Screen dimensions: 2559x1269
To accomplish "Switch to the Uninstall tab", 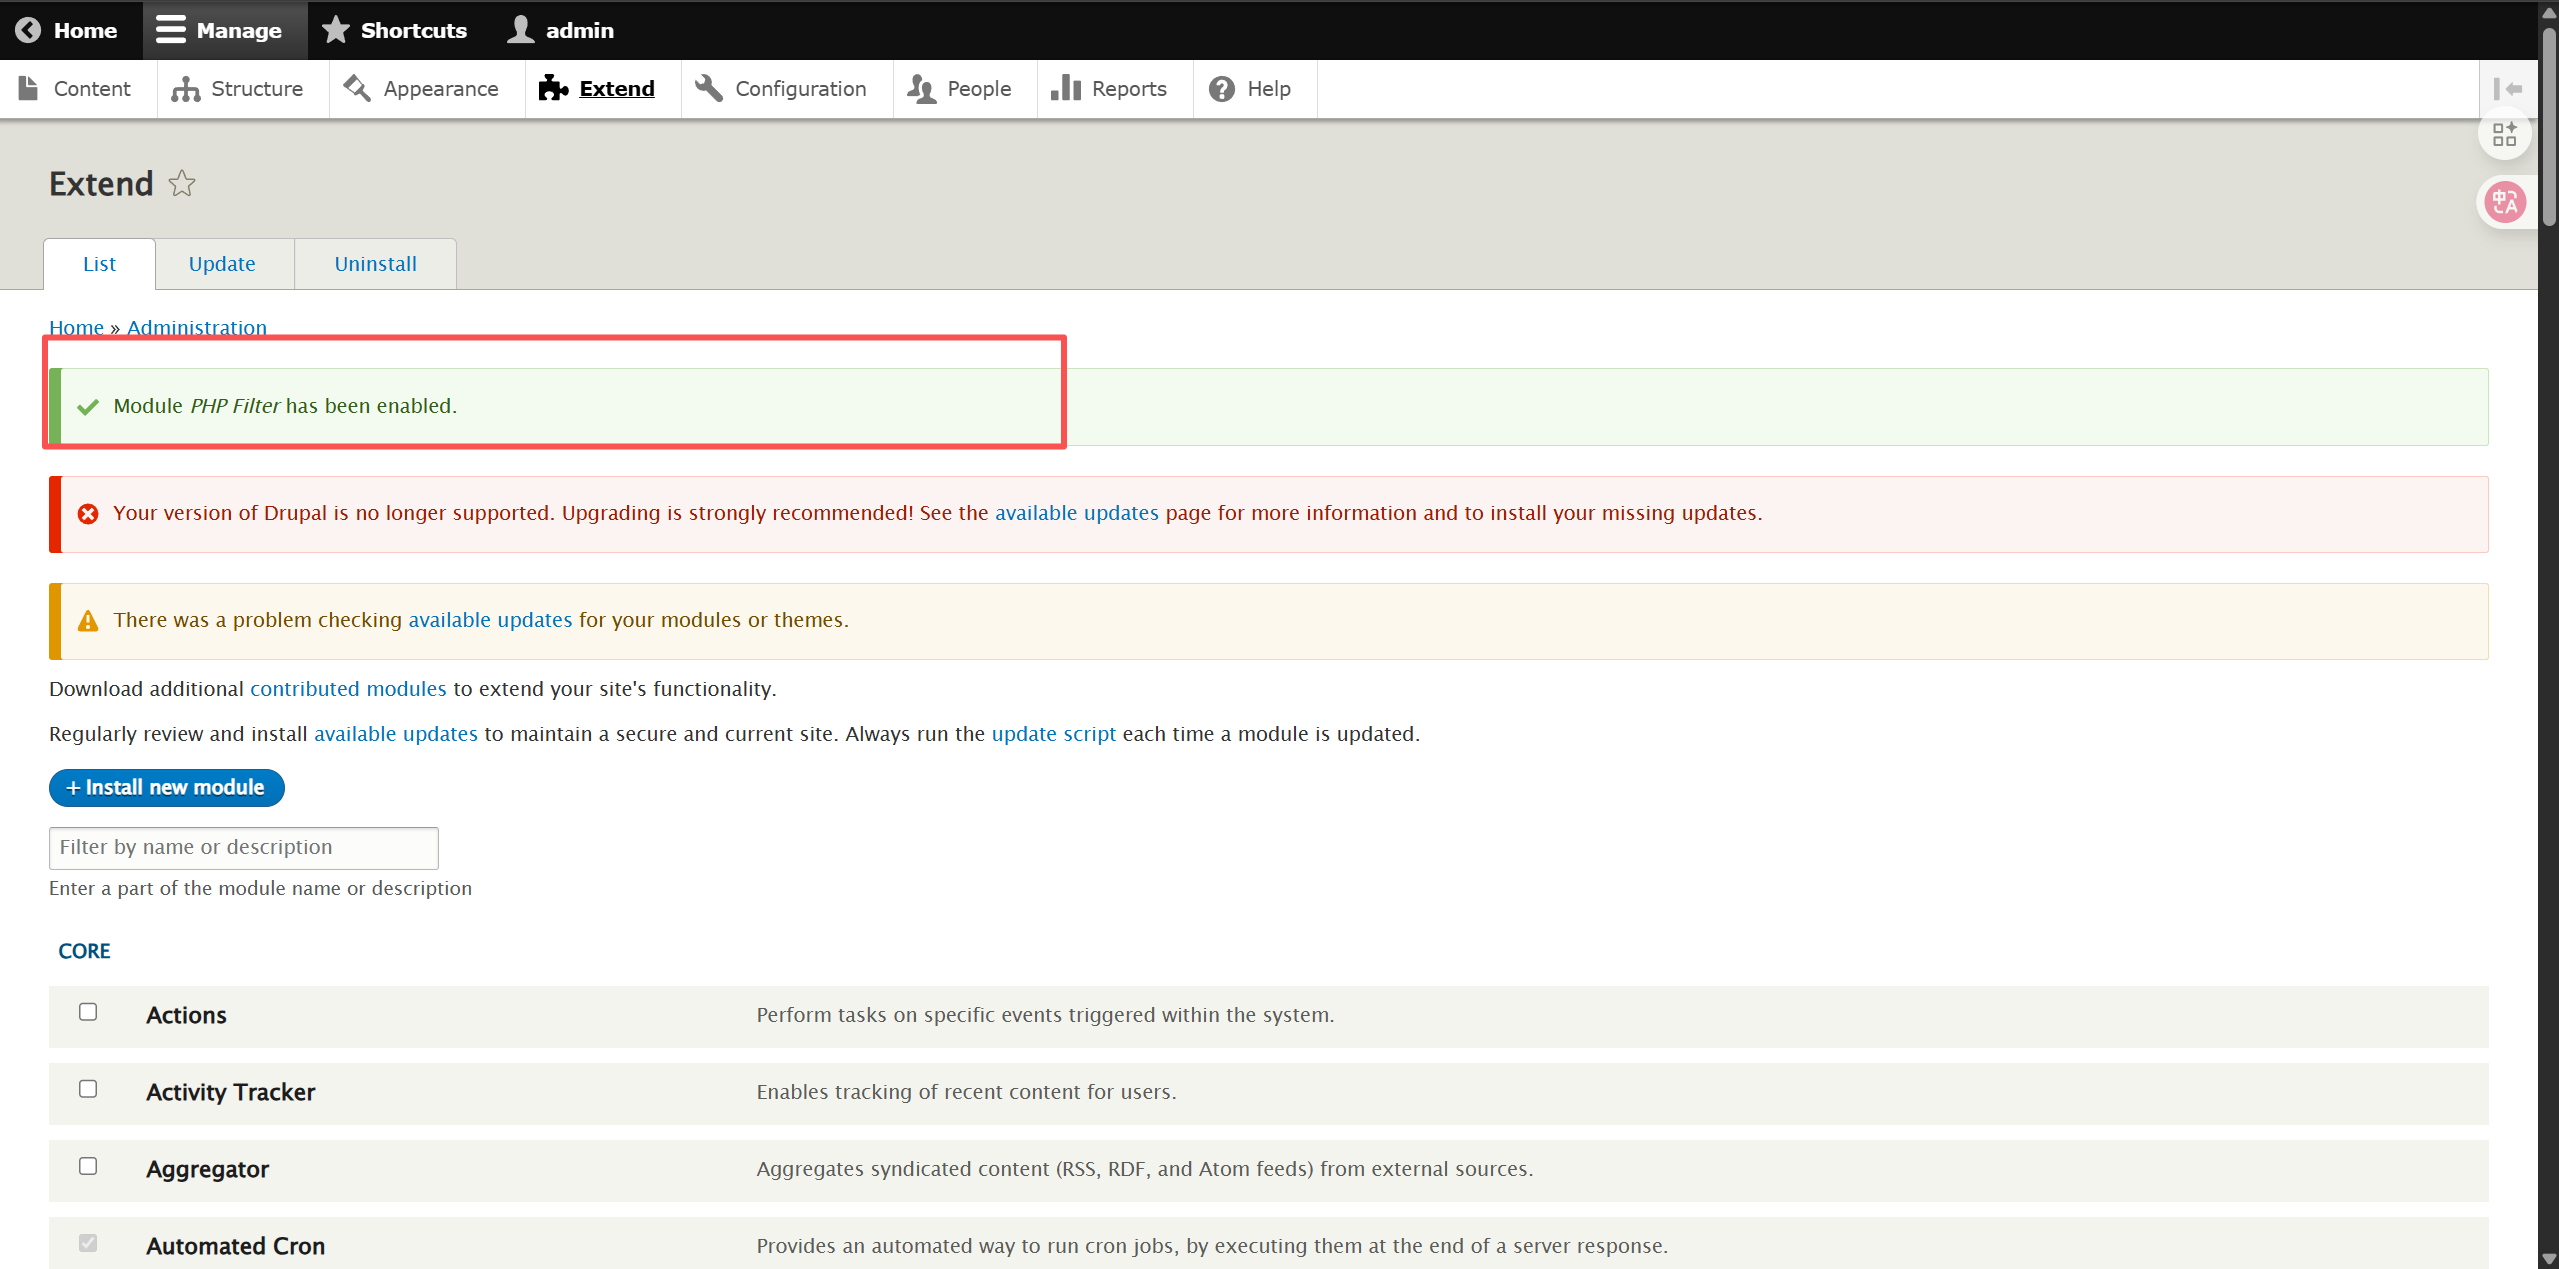I will (x=375, y=264).
